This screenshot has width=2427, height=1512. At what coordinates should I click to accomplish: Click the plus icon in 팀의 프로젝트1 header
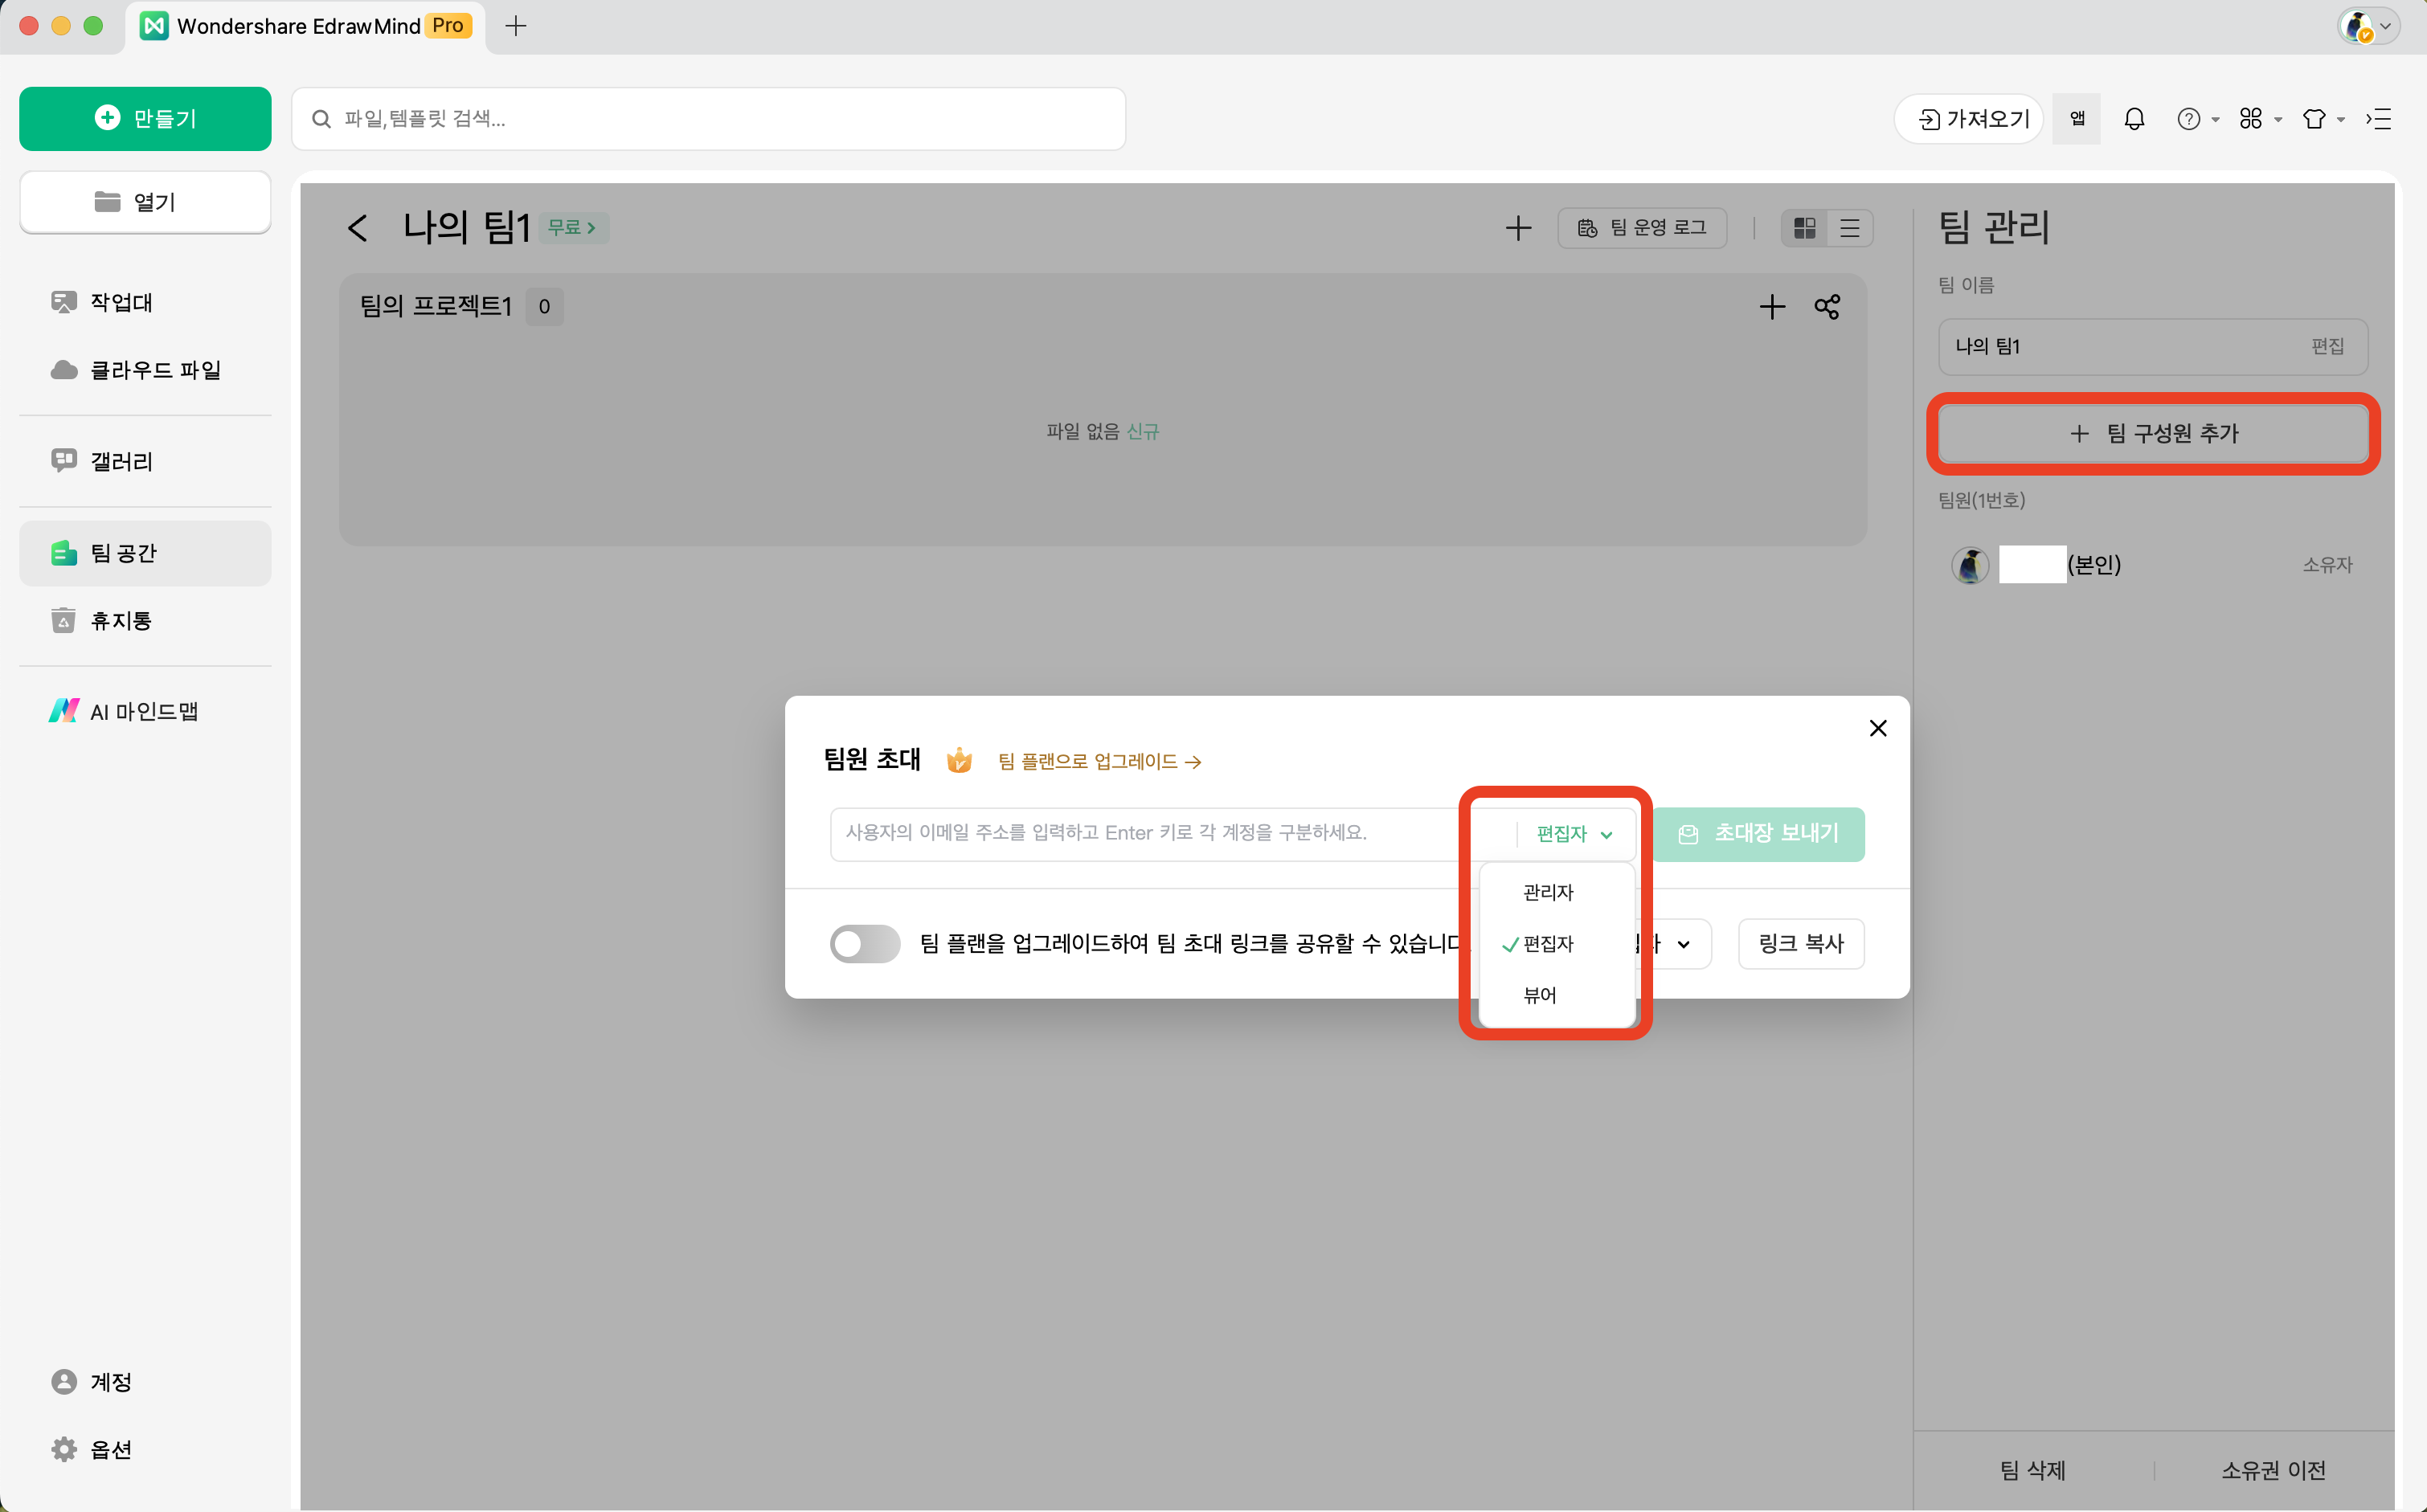1771,307
